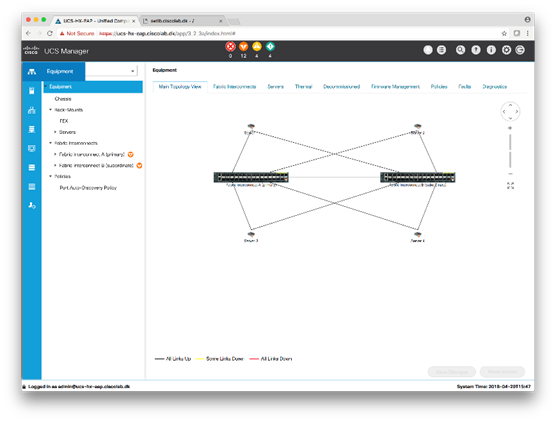556x422 pixels.
Task: Expand the Servers tree node
Action: click(55, 132)
